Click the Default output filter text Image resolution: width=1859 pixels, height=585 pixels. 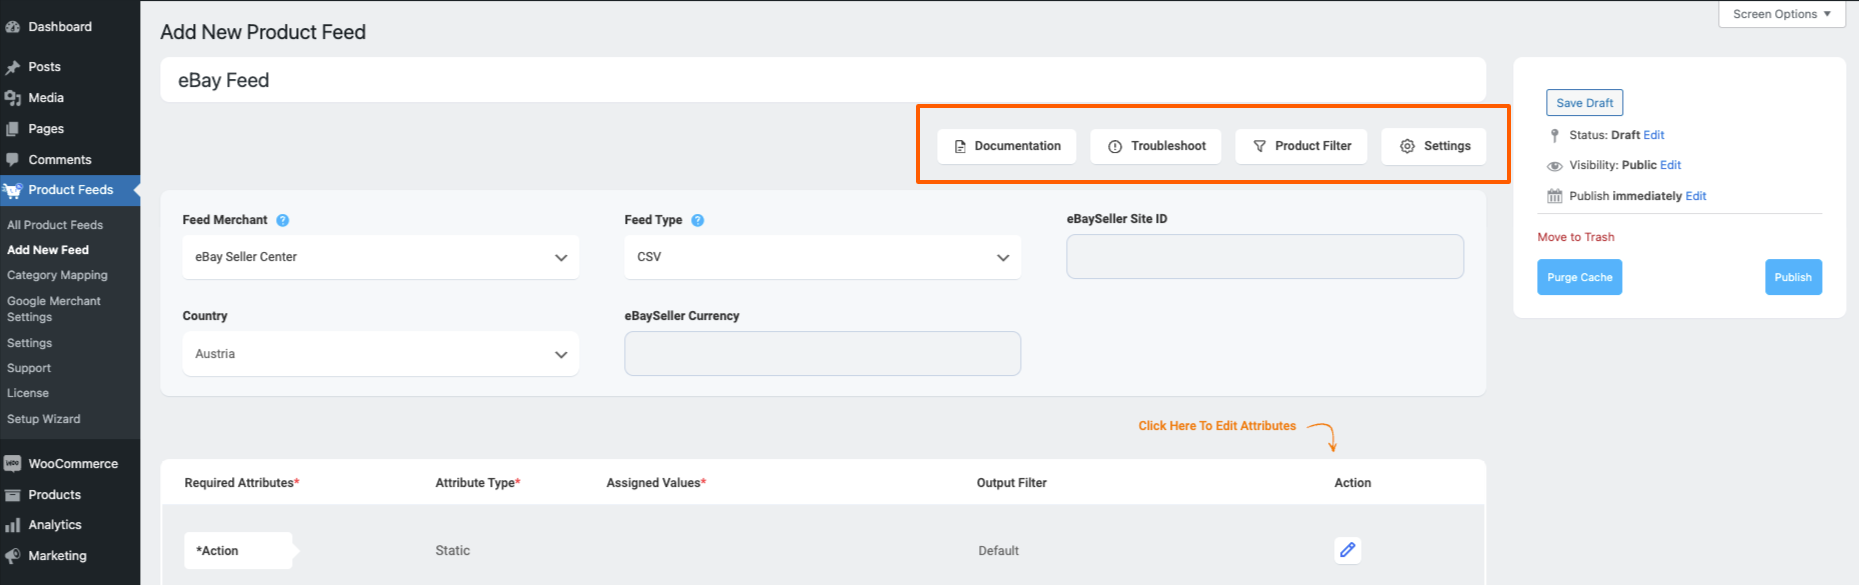click(998, 551)
